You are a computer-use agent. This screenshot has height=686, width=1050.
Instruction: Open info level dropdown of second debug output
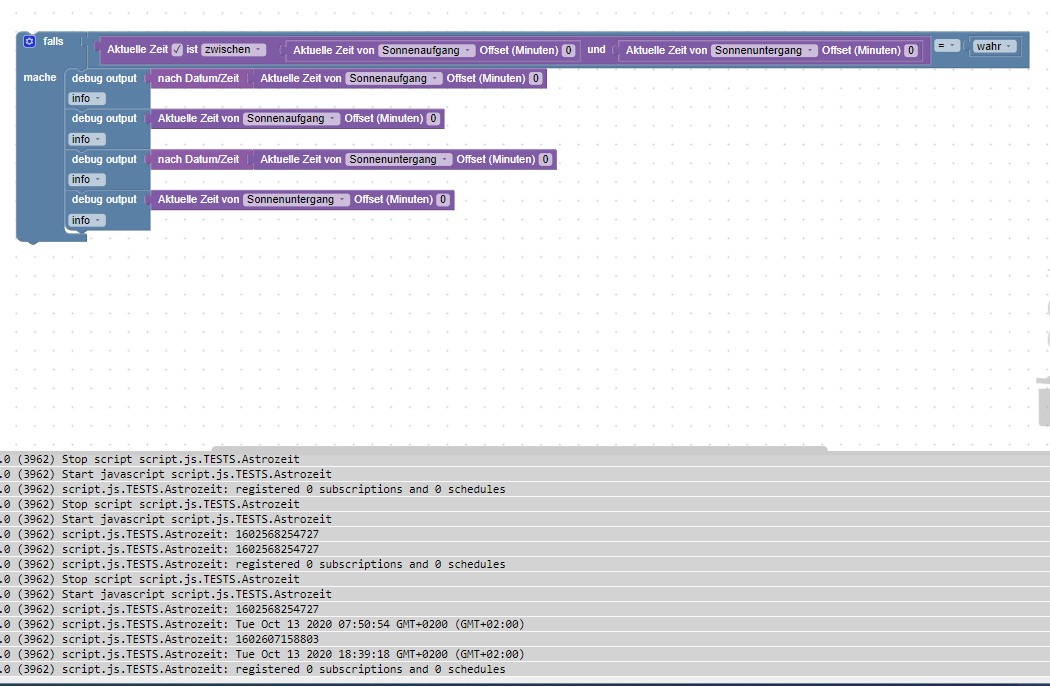(86, 139)
